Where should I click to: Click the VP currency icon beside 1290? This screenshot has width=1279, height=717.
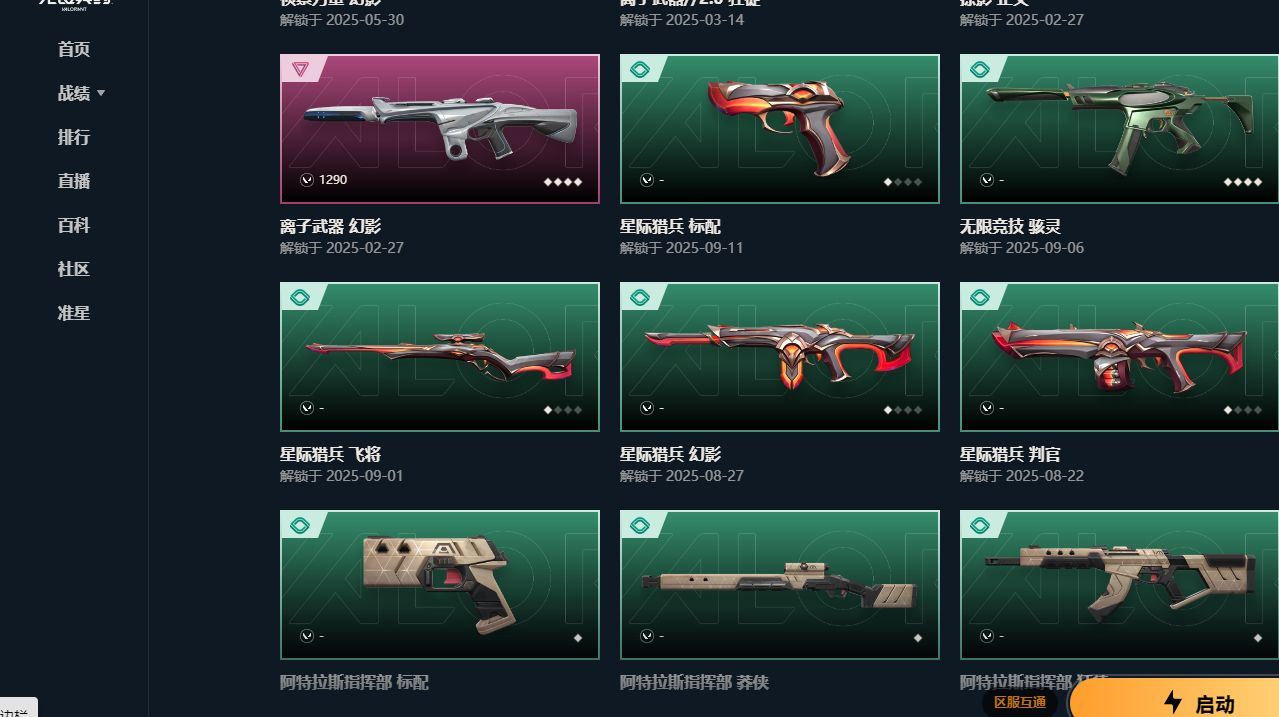tap(307, 180)
